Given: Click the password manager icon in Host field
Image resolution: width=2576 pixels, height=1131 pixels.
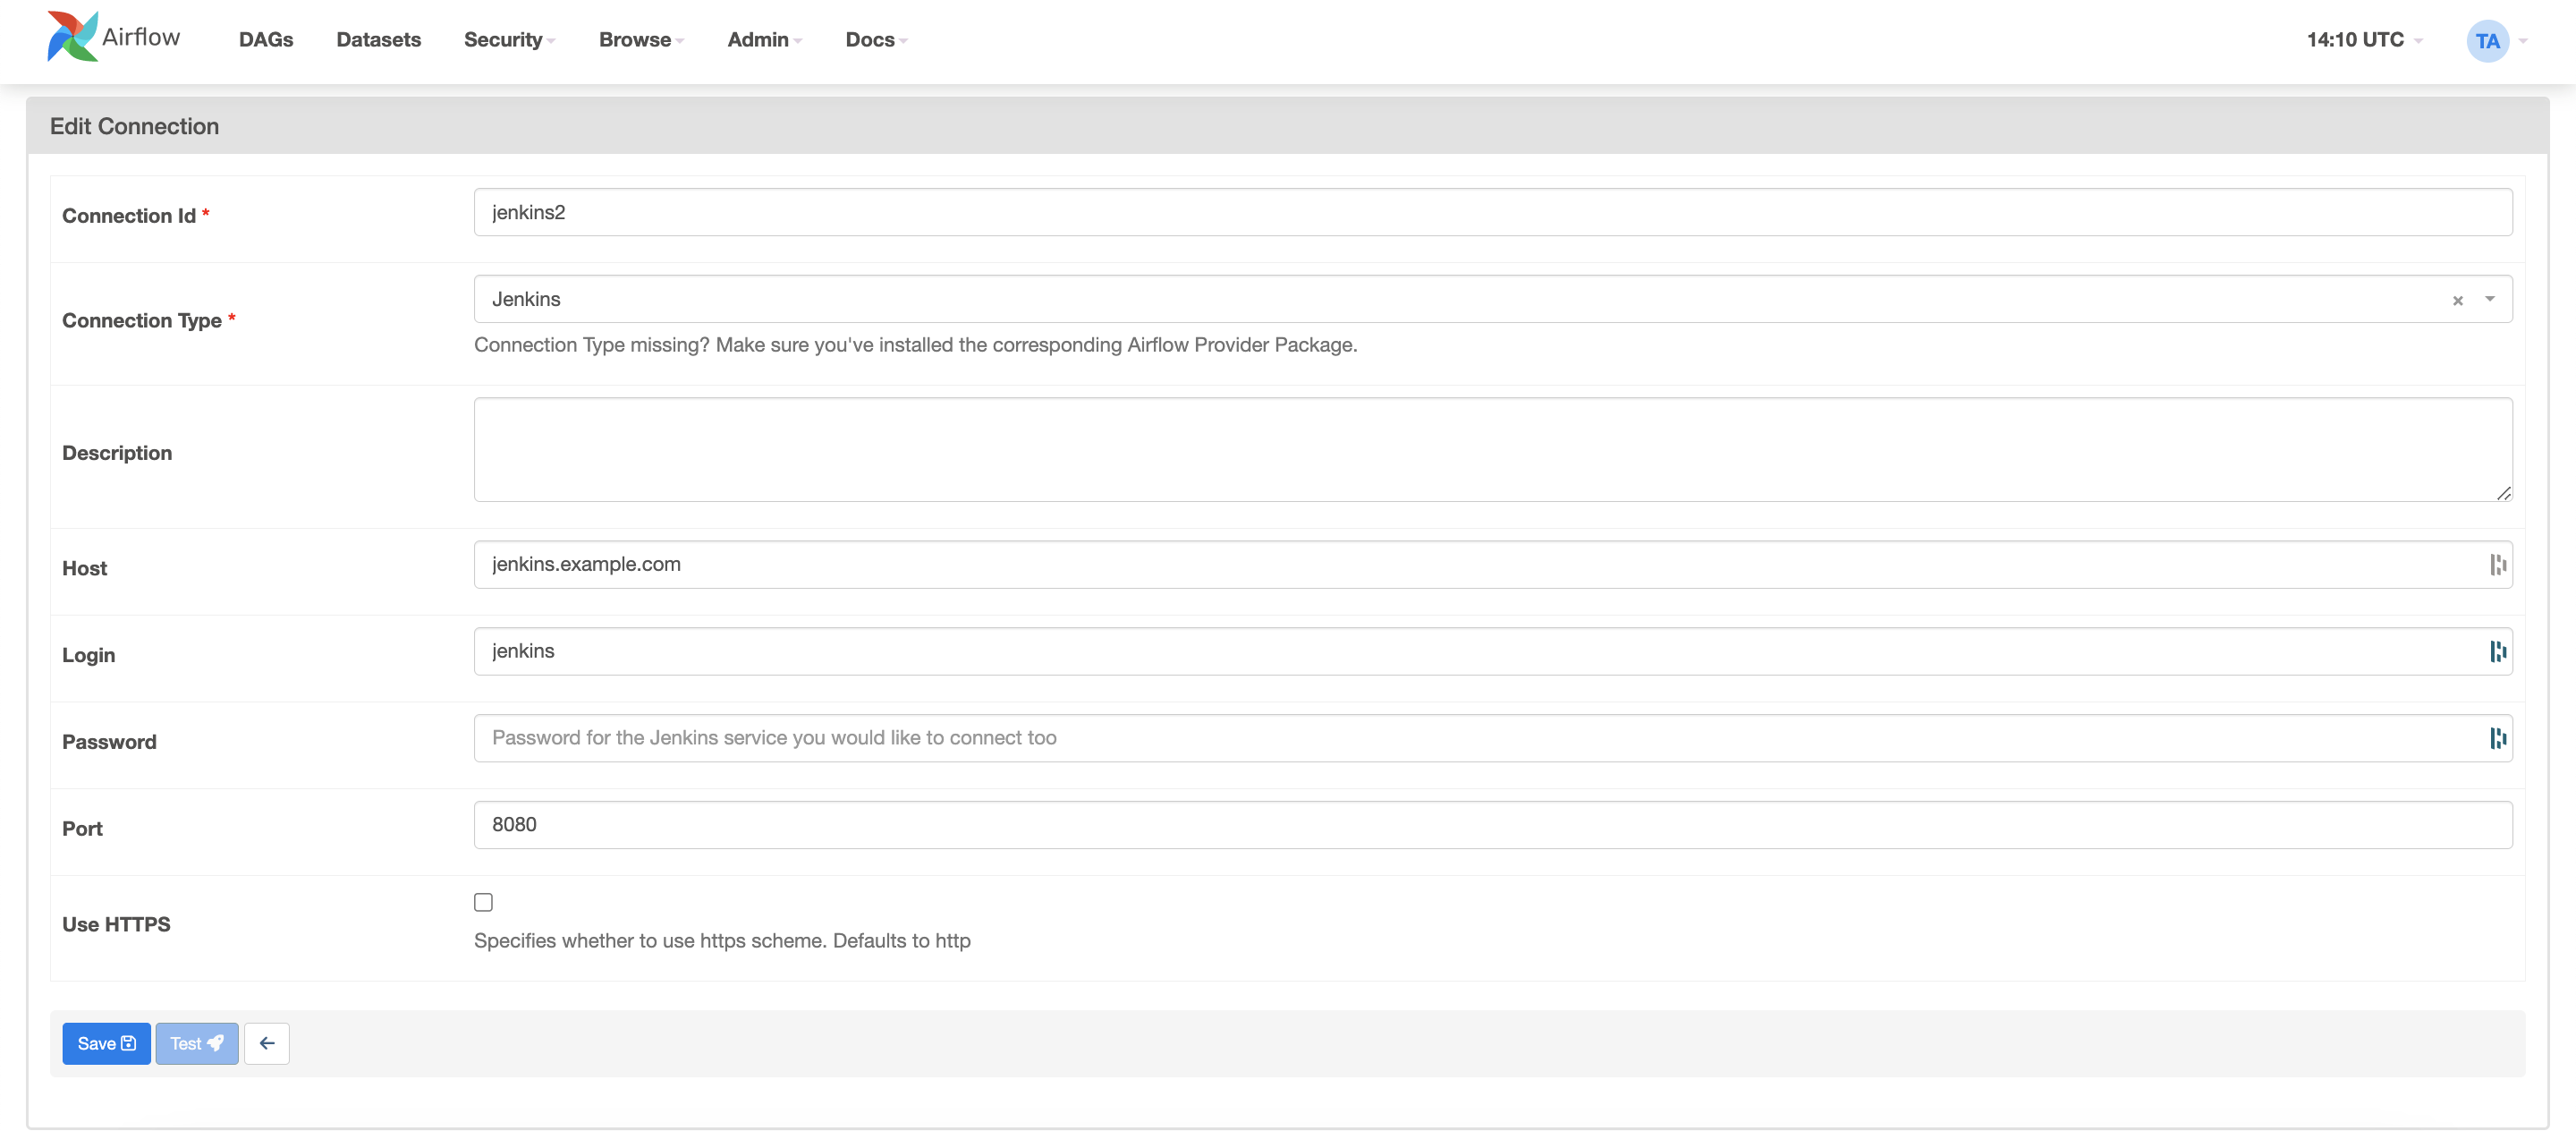Looking at the screenshot, I should point(2497,565).
